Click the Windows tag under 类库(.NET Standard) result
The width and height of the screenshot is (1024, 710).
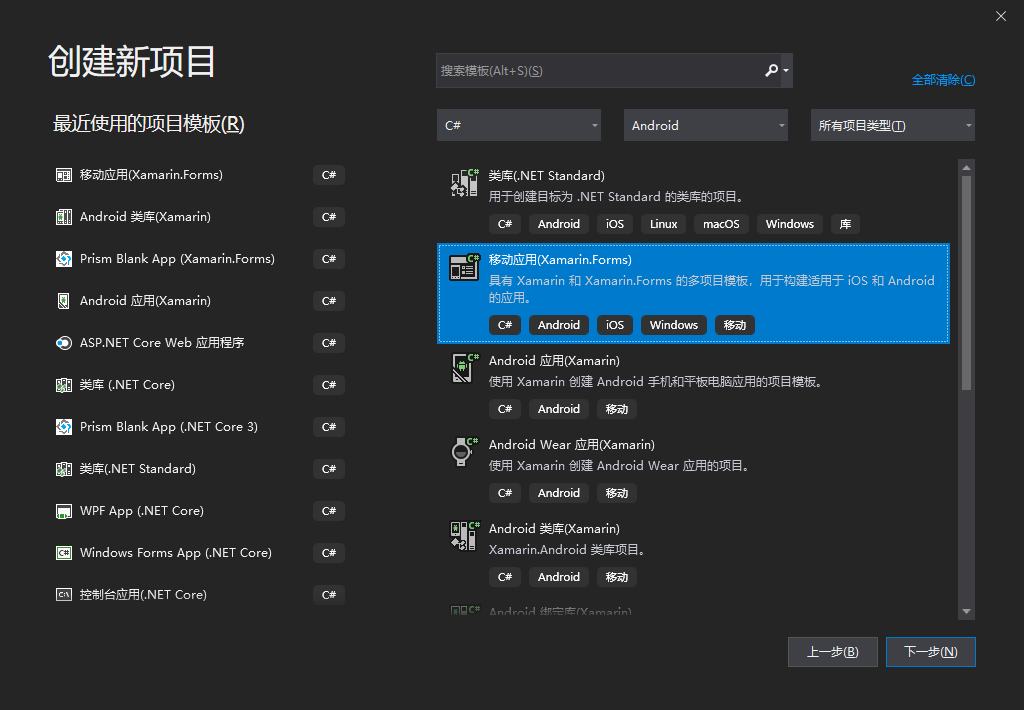click(790, 224)
